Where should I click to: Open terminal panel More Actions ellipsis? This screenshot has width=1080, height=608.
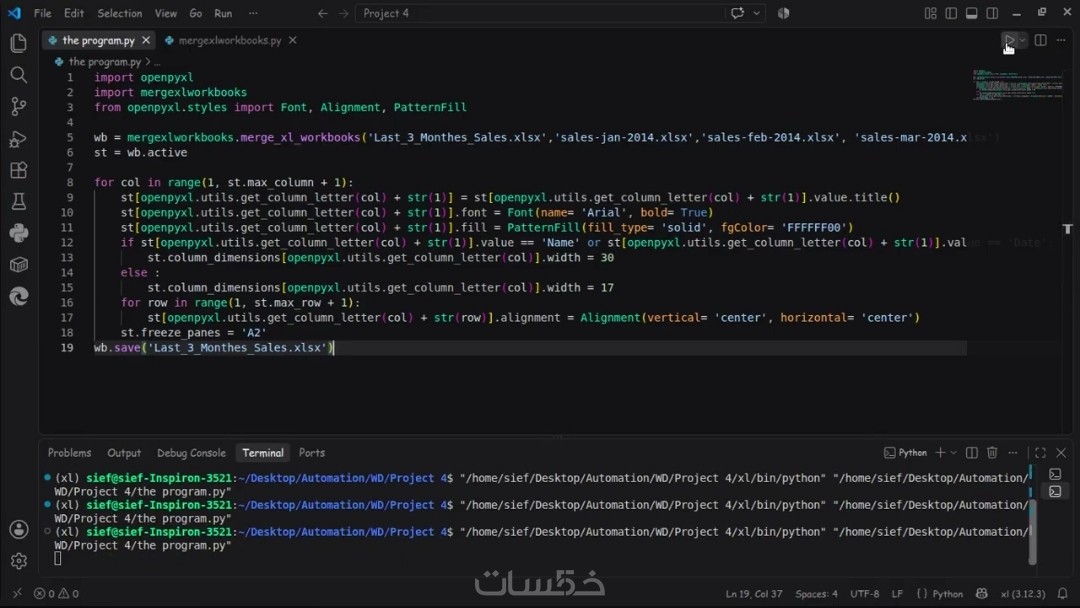pyautogui.click(x=1012, y=452)
